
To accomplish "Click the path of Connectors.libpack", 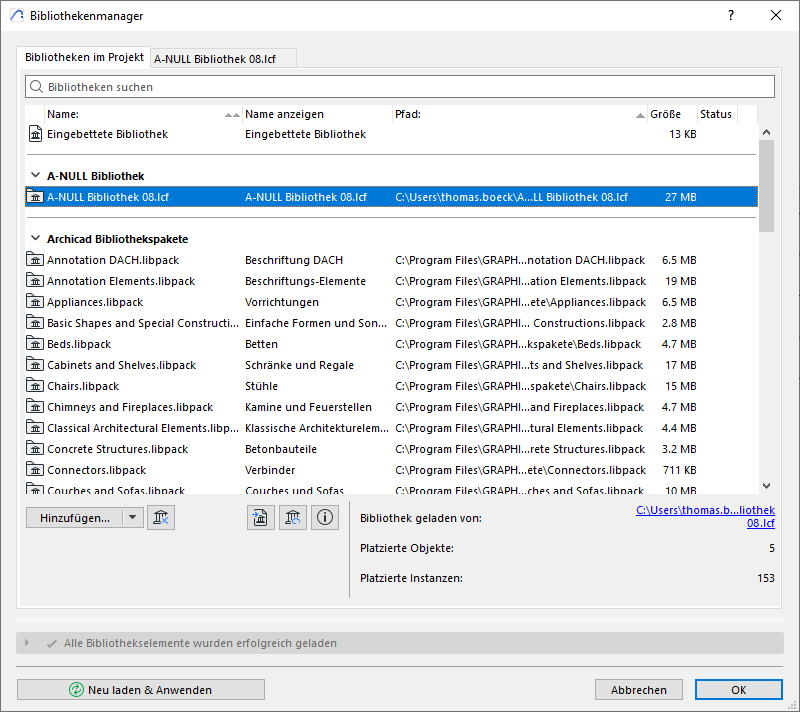I will (x=520, y=470).
